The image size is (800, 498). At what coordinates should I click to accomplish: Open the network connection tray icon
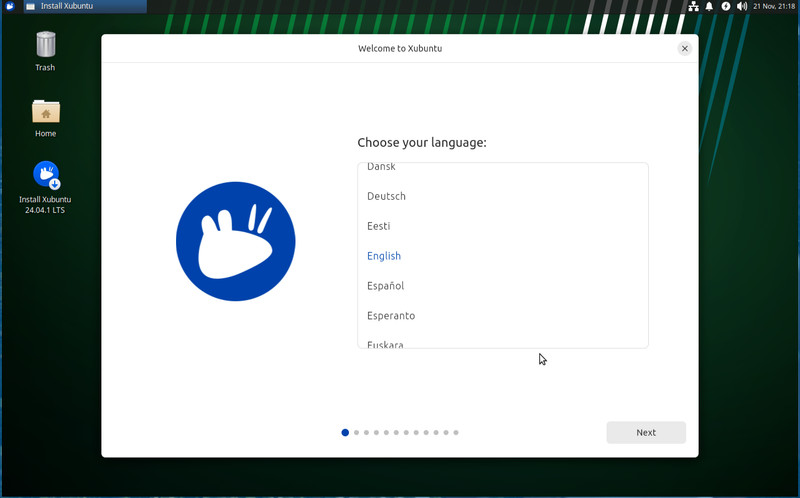693,6
